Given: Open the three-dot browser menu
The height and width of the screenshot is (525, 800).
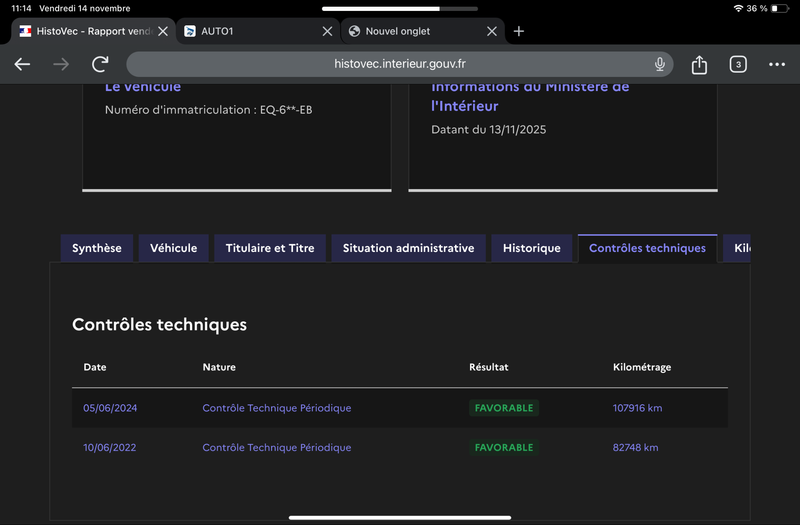Looking at the screenshot, I should (777, 64).
